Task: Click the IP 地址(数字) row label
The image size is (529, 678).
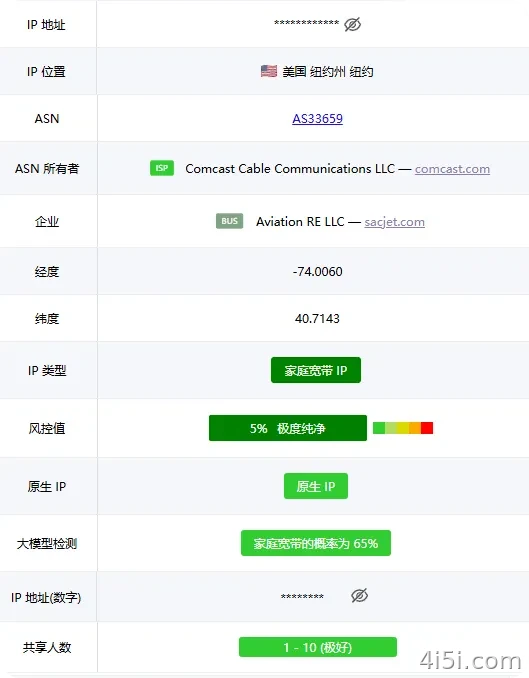Action: 46,598
